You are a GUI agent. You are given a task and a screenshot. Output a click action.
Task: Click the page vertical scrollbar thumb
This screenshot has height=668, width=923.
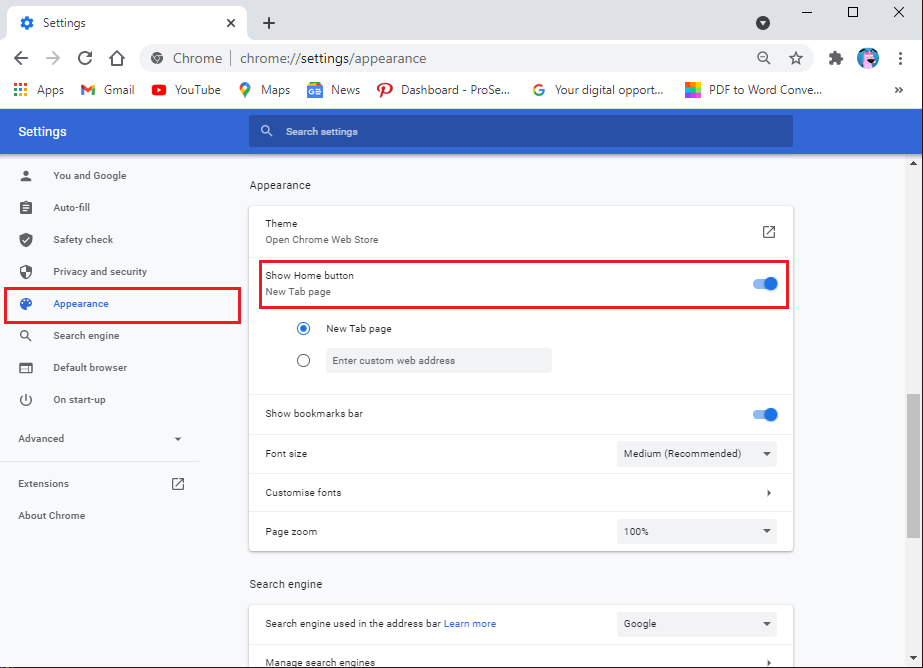click(913, 466)
